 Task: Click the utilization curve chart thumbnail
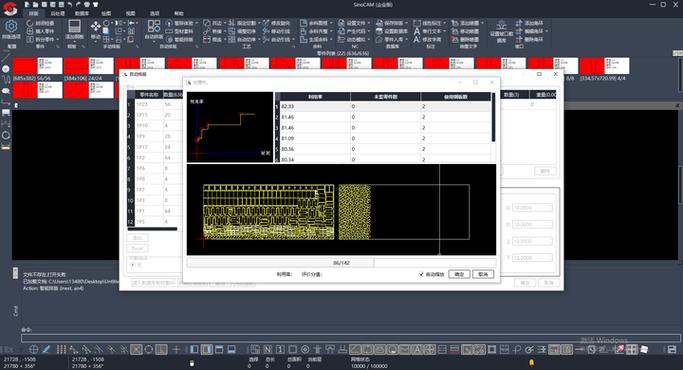(230, 127)
